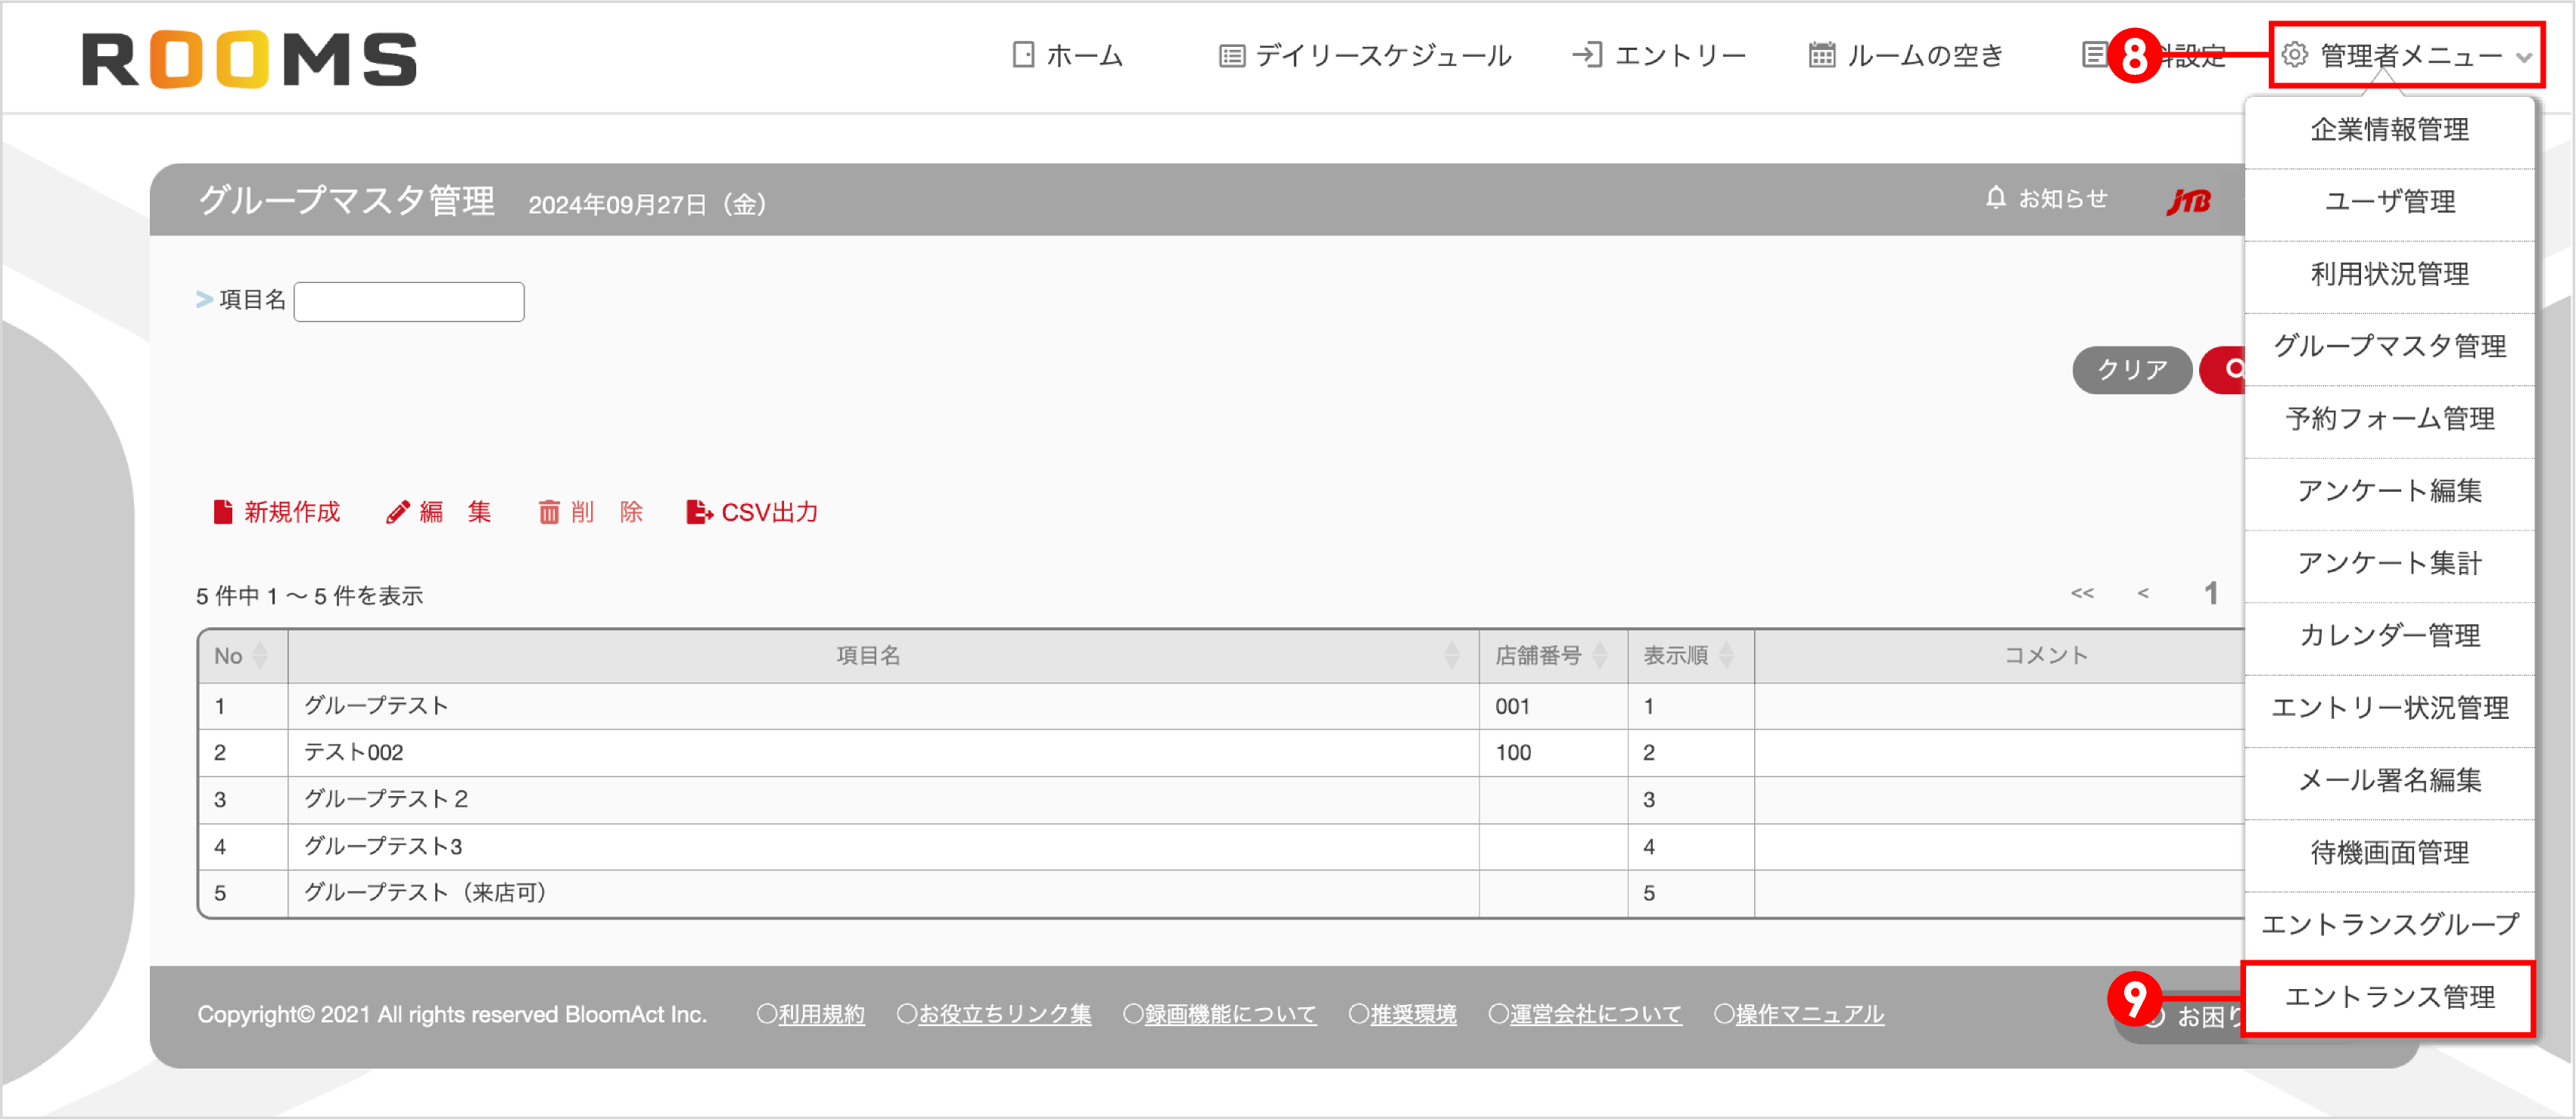Select the 編集 pencil edit icon

[x=399, y=511]
